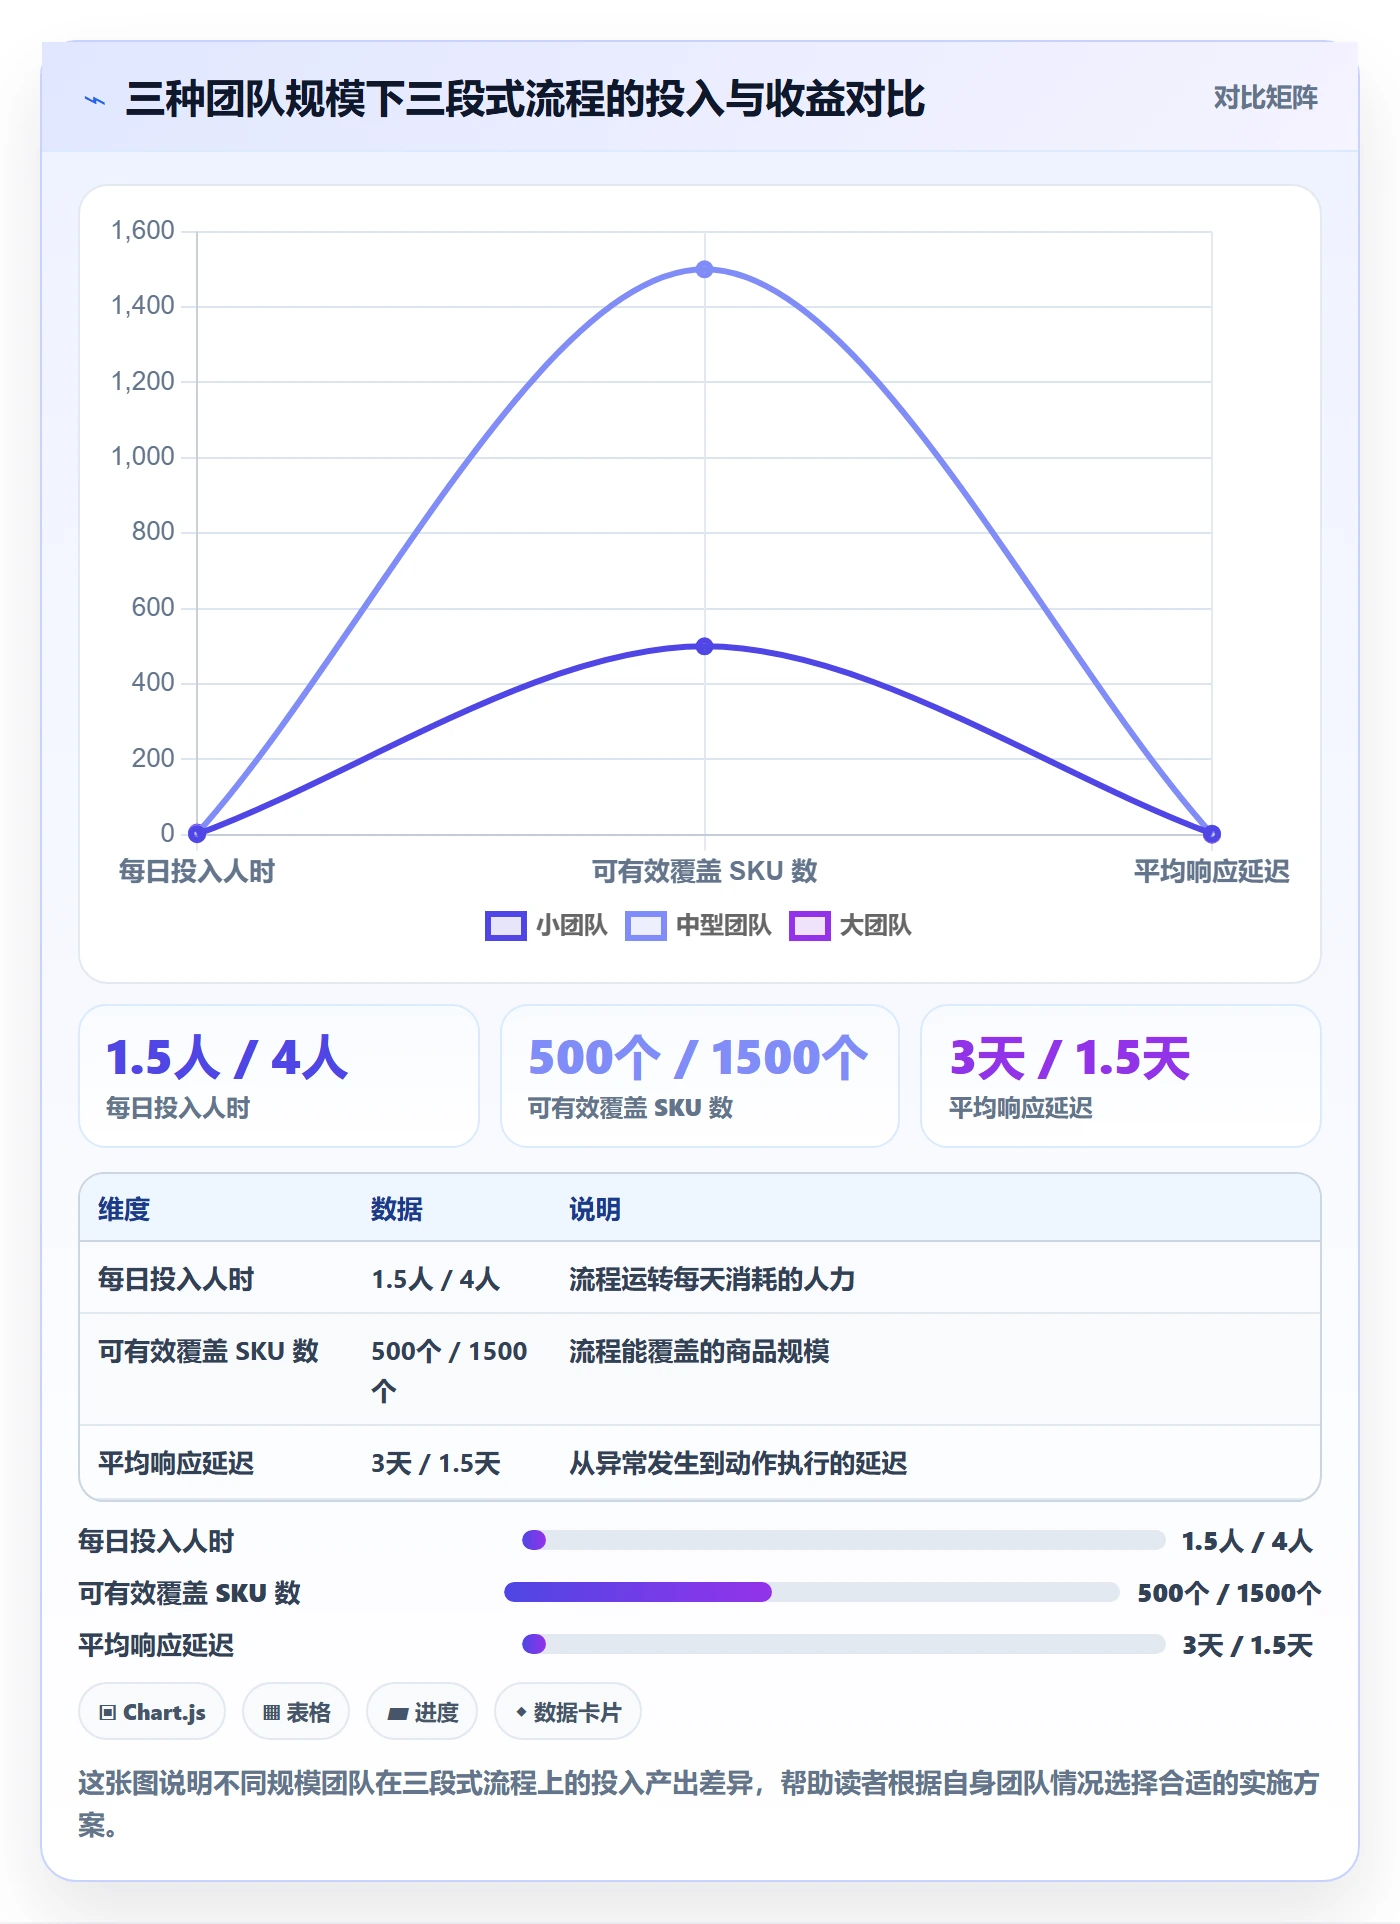Screen dimensions: 1400x1924
Task: Click the chart title 三种团队规模下三段式流程的投入与收益对比
Action: pyautogui.click(x=525, y=99)
